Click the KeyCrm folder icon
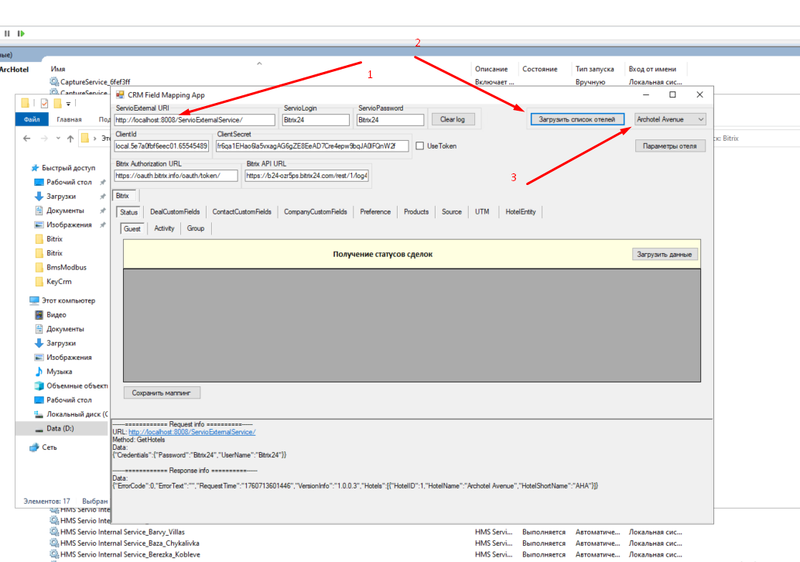 (39, 282)
